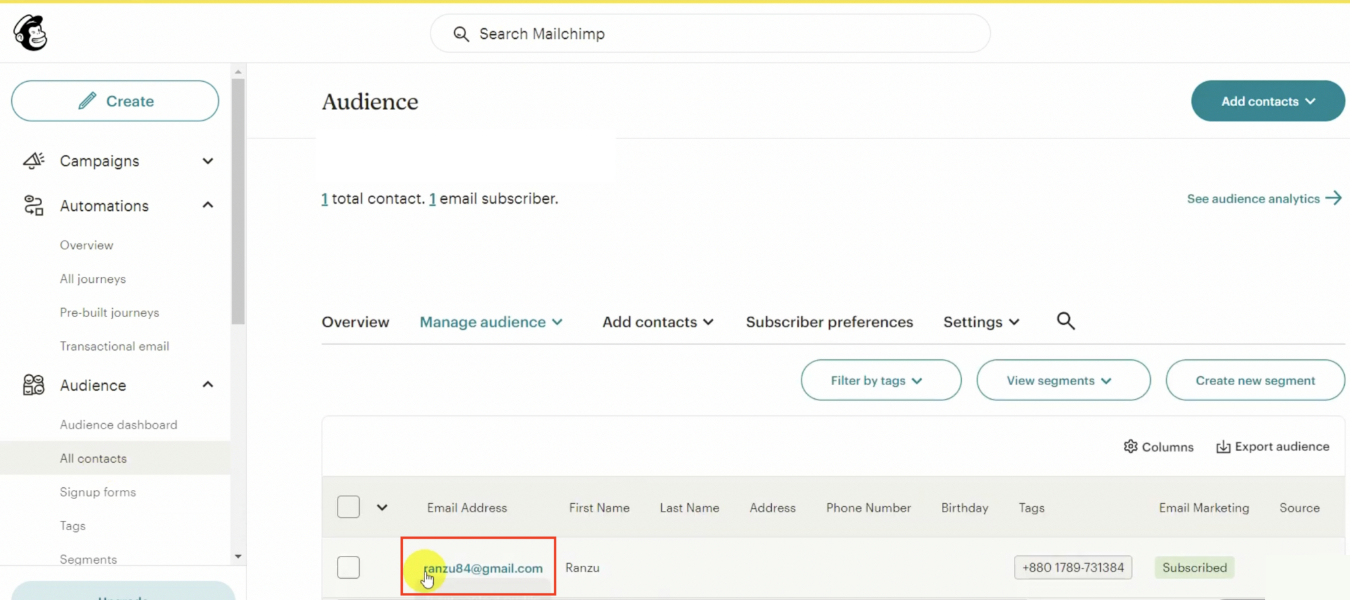Open Signup forms in sidebar

pyautogui.click(x=98, y=492)
